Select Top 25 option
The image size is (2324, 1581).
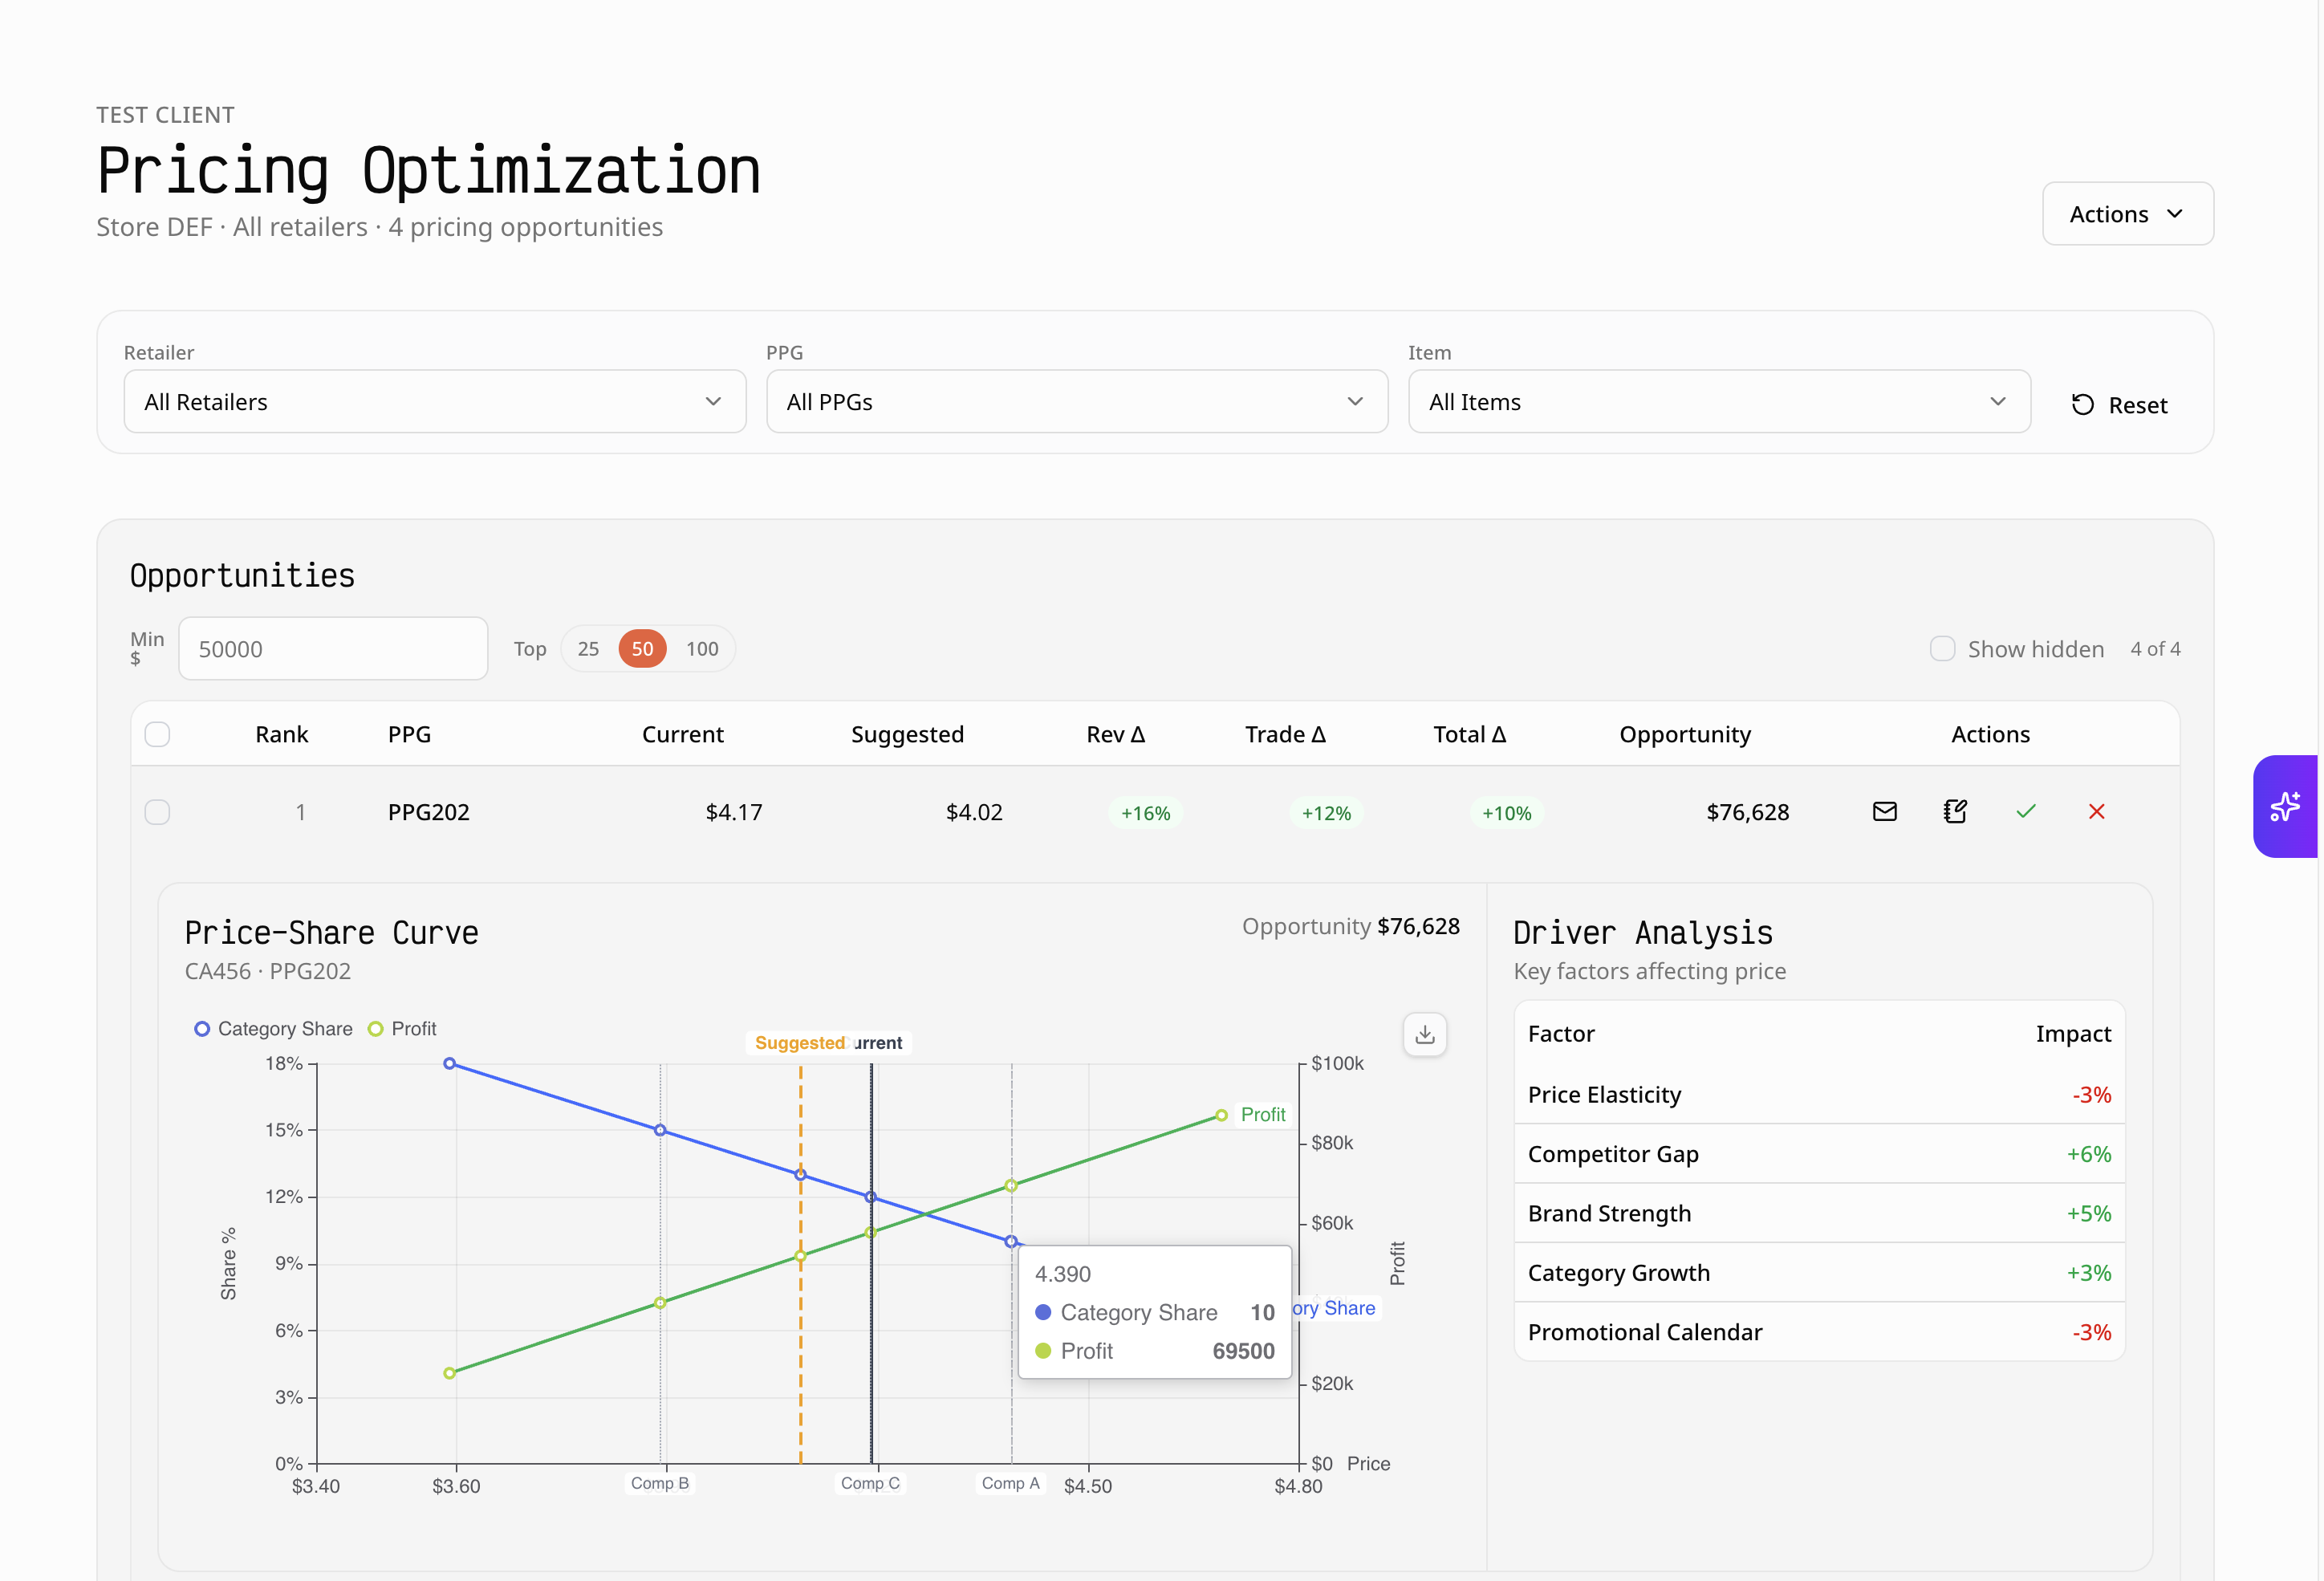588,648
